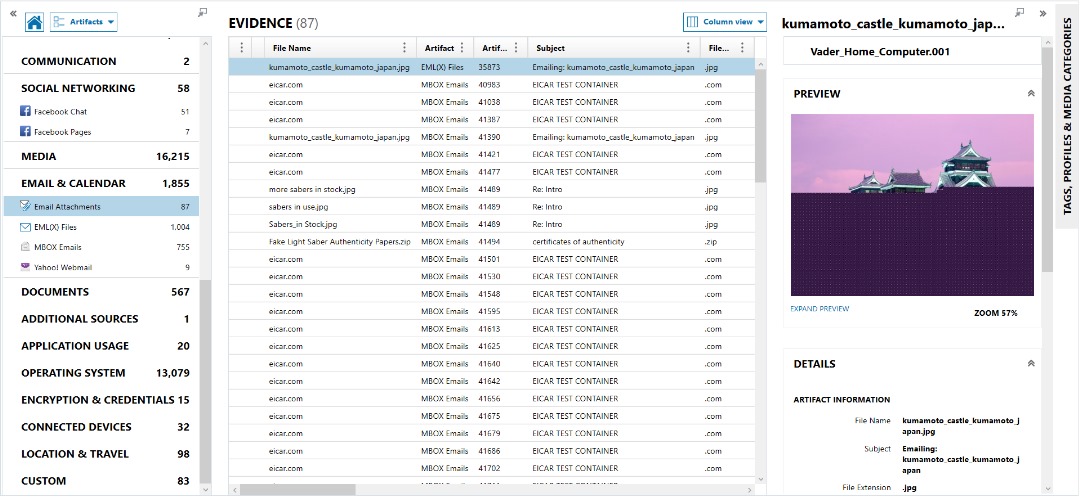This screenshot has height=499, width=1080.
Task: Open the LOCATION & TRAVEL category
Action: [x=101, y=454]
